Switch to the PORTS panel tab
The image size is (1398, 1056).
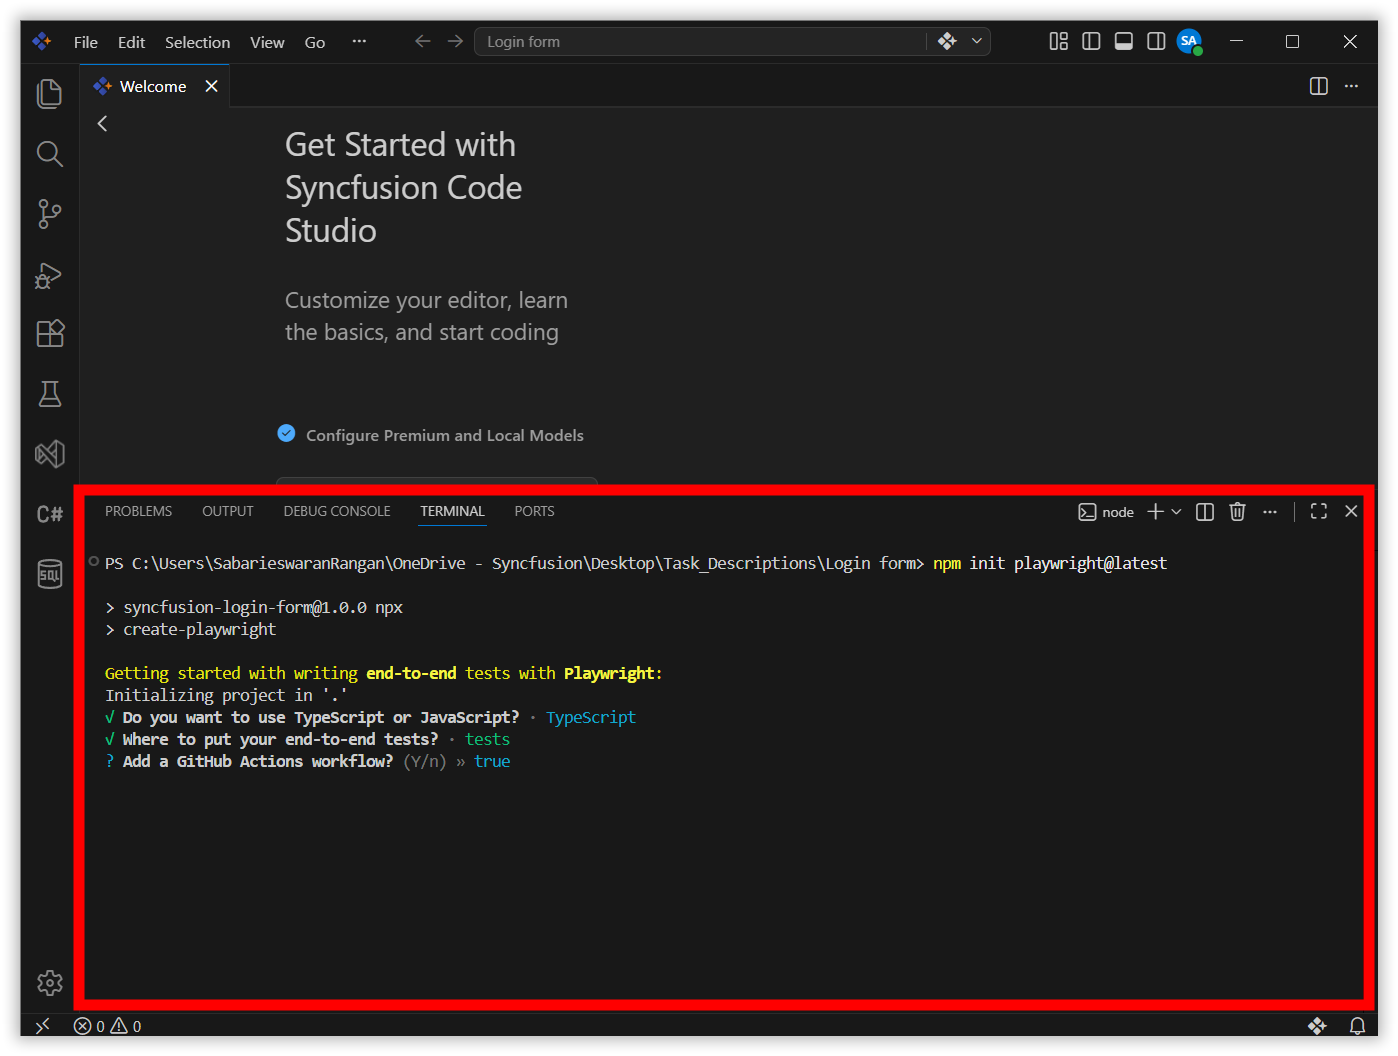(534, 511)
